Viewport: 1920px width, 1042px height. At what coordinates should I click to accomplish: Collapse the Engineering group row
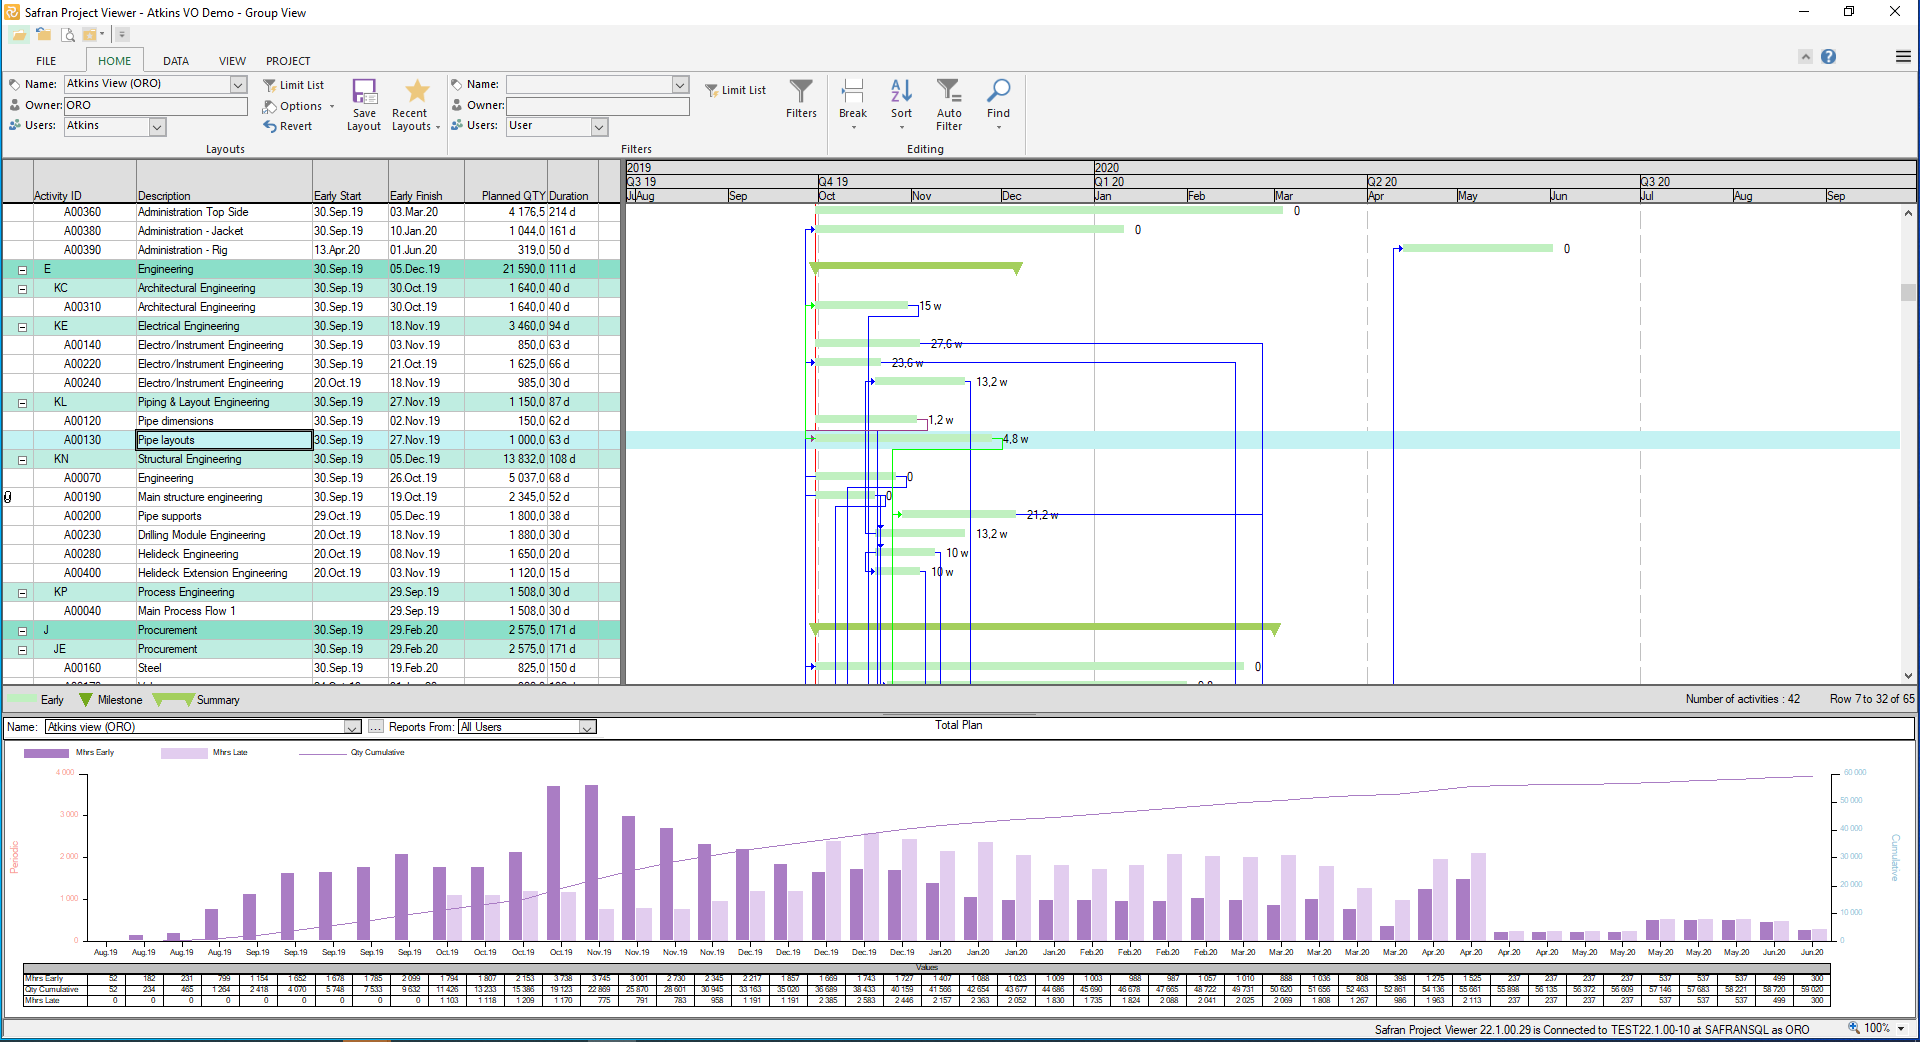[21, 268]
